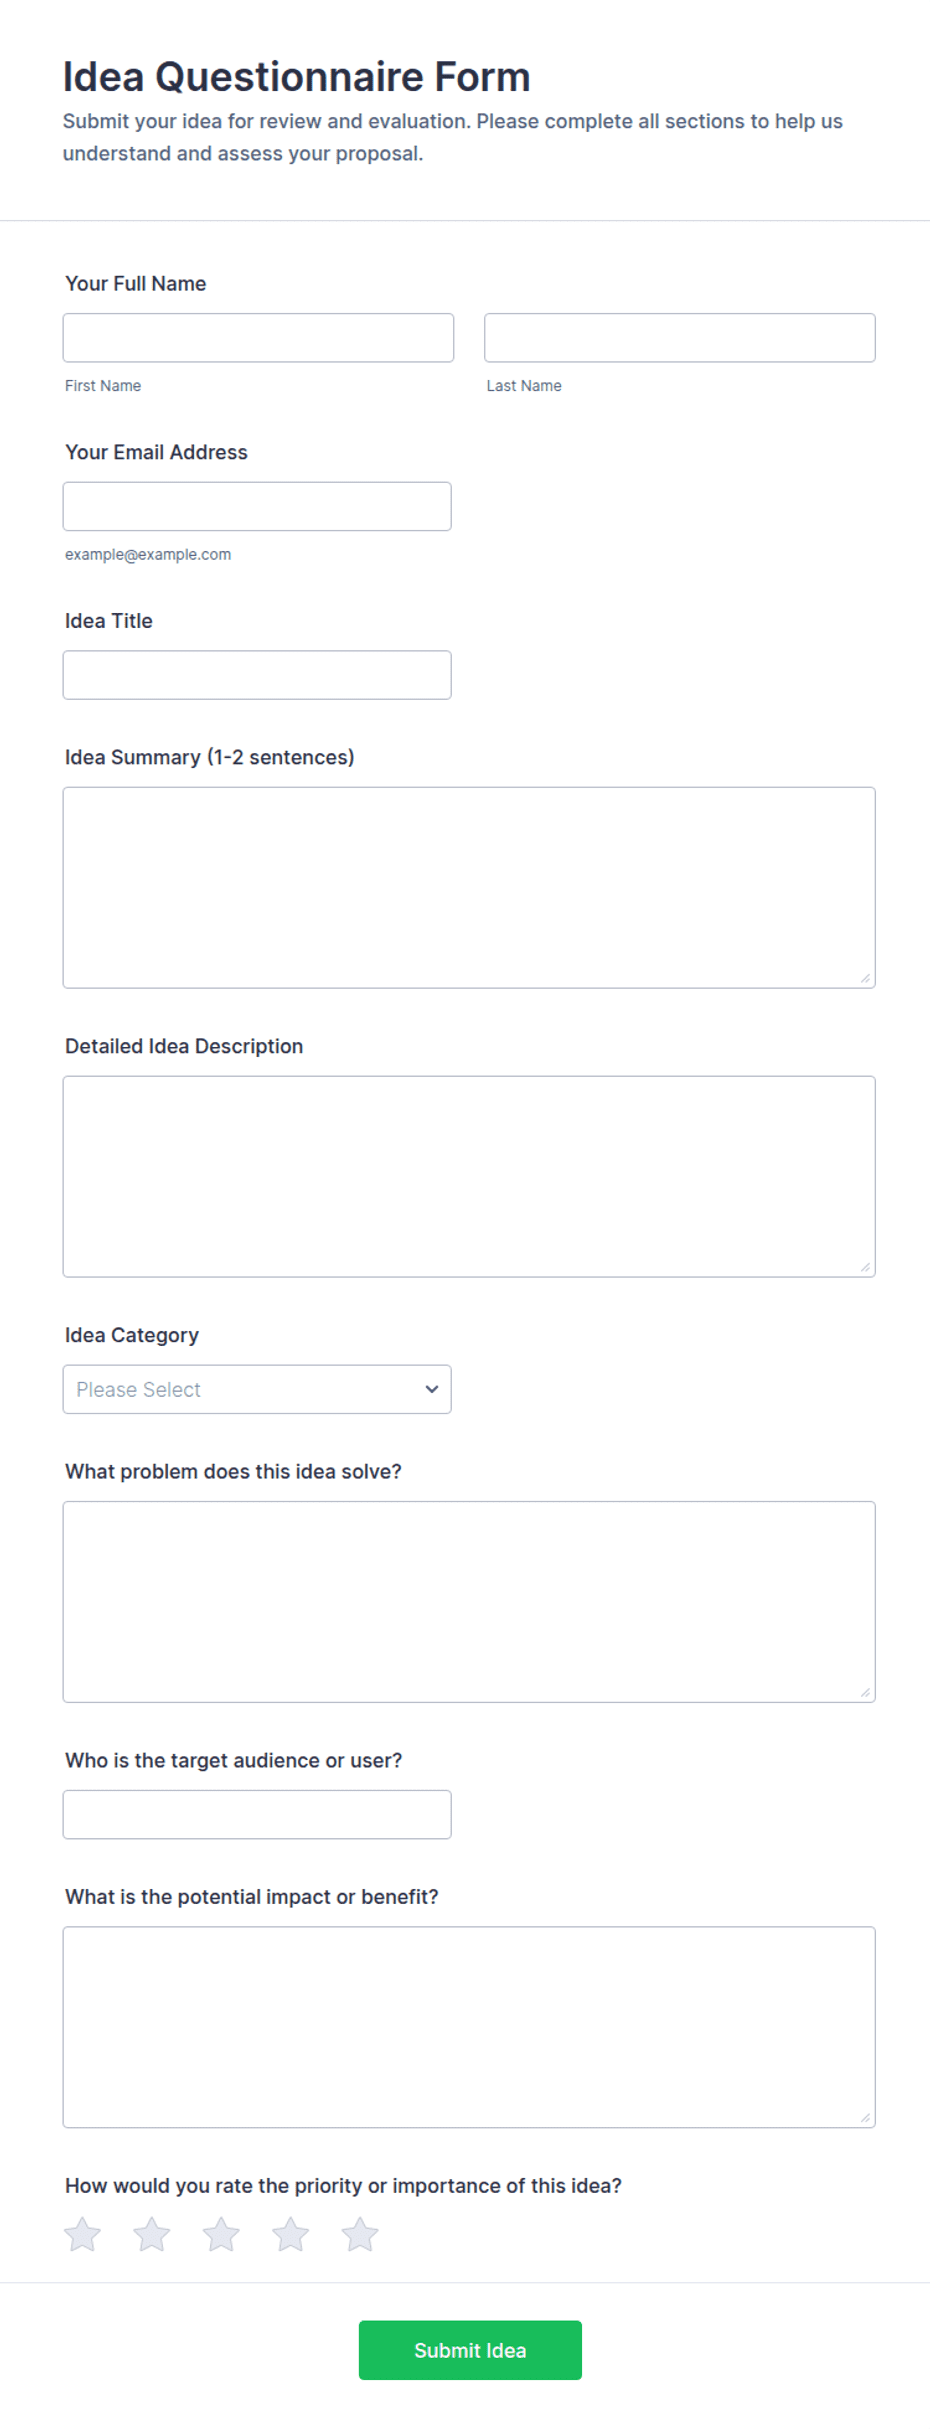
Task: Click the fourth importance star
Action: pos(291,2234)
